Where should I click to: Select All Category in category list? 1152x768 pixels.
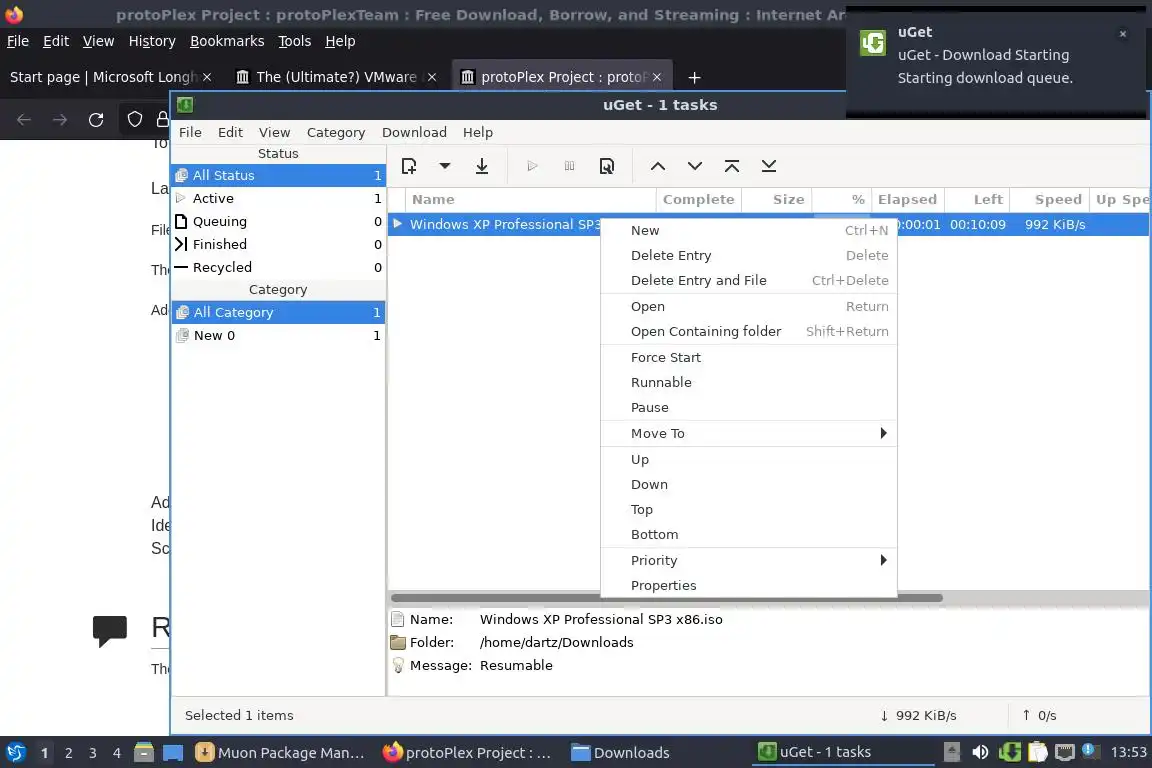pos(278,312)
